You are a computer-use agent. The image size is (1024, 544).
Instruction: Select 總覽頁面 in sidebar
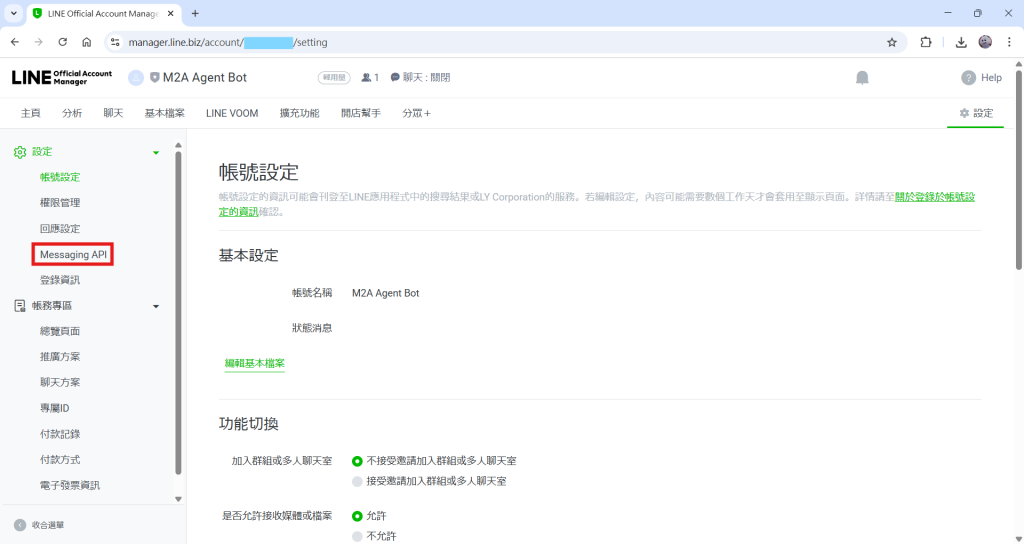click(x=60, y=331)
